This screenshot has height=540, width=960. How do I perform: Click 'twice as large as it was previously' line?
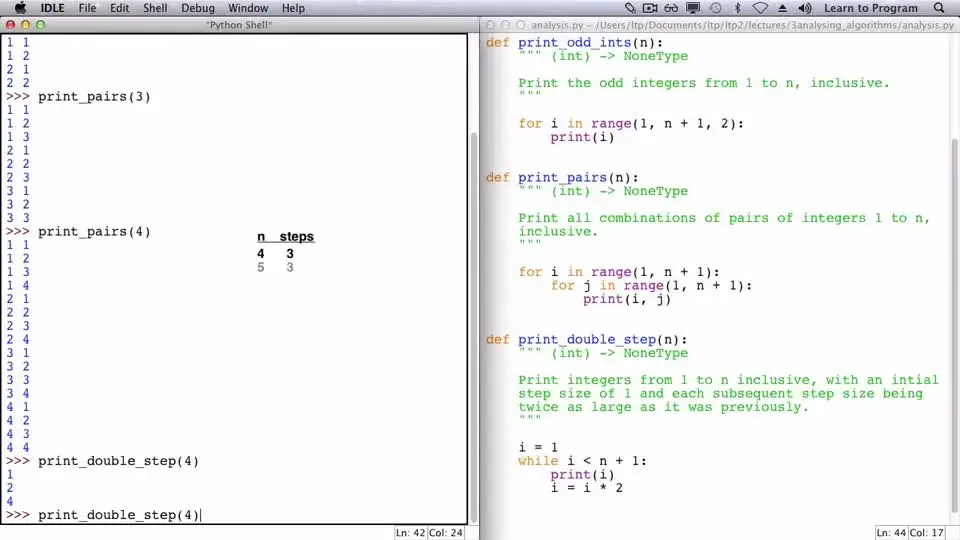click(663, 407)
